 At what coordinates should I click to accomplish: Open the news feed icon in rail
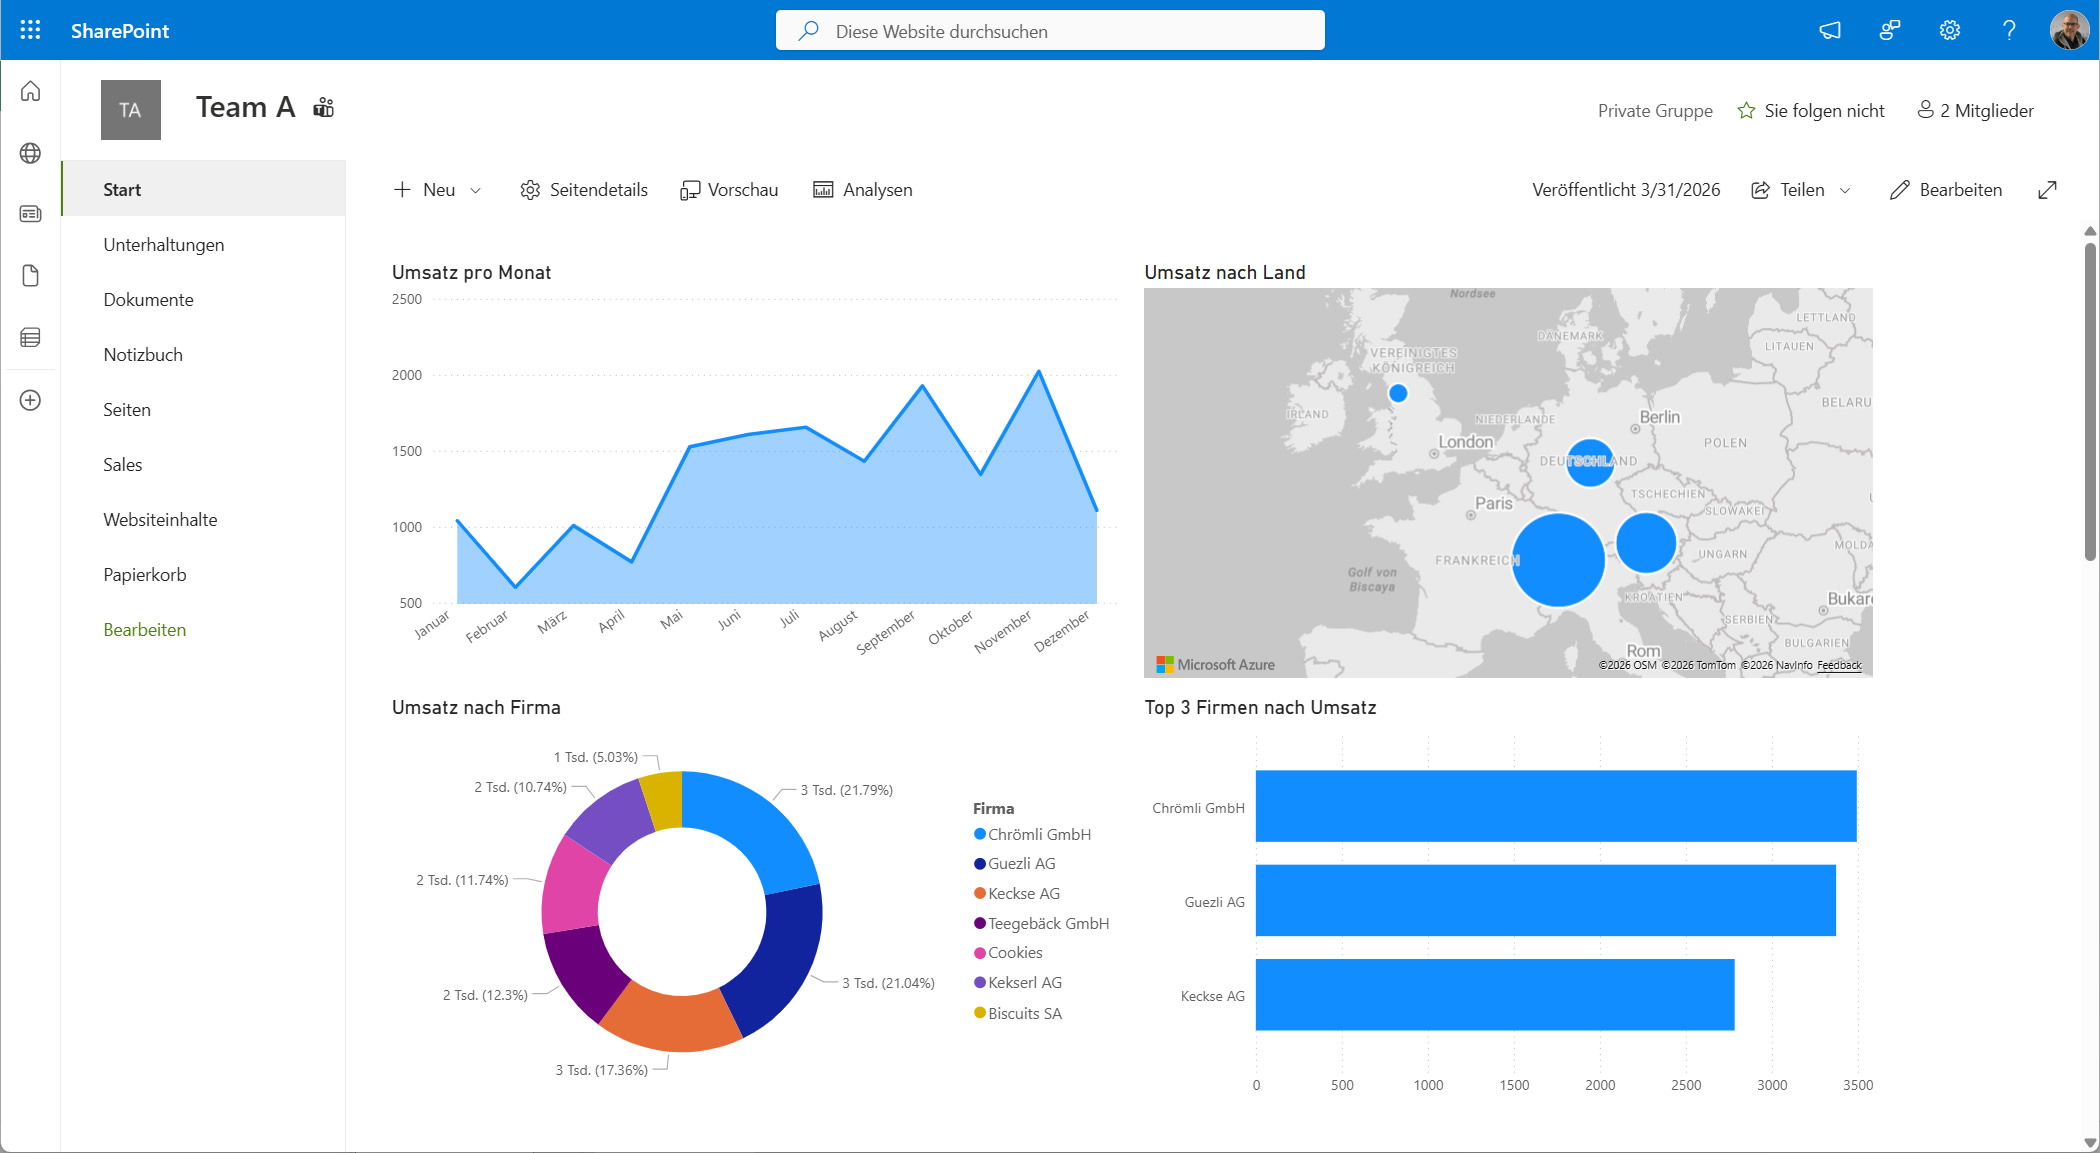30,214
